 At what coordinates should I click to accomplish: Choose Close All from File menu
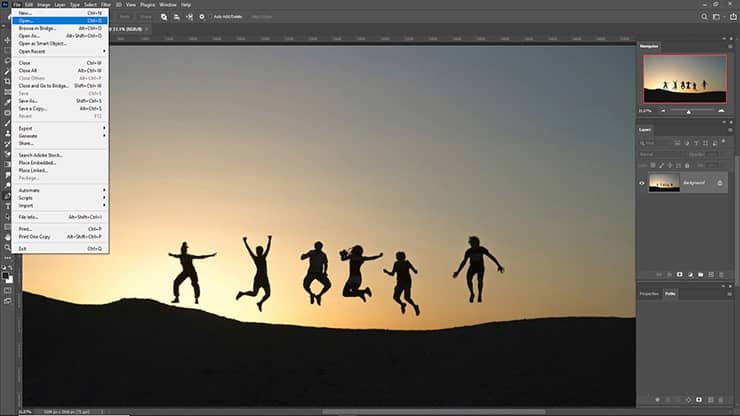(60, 70)
